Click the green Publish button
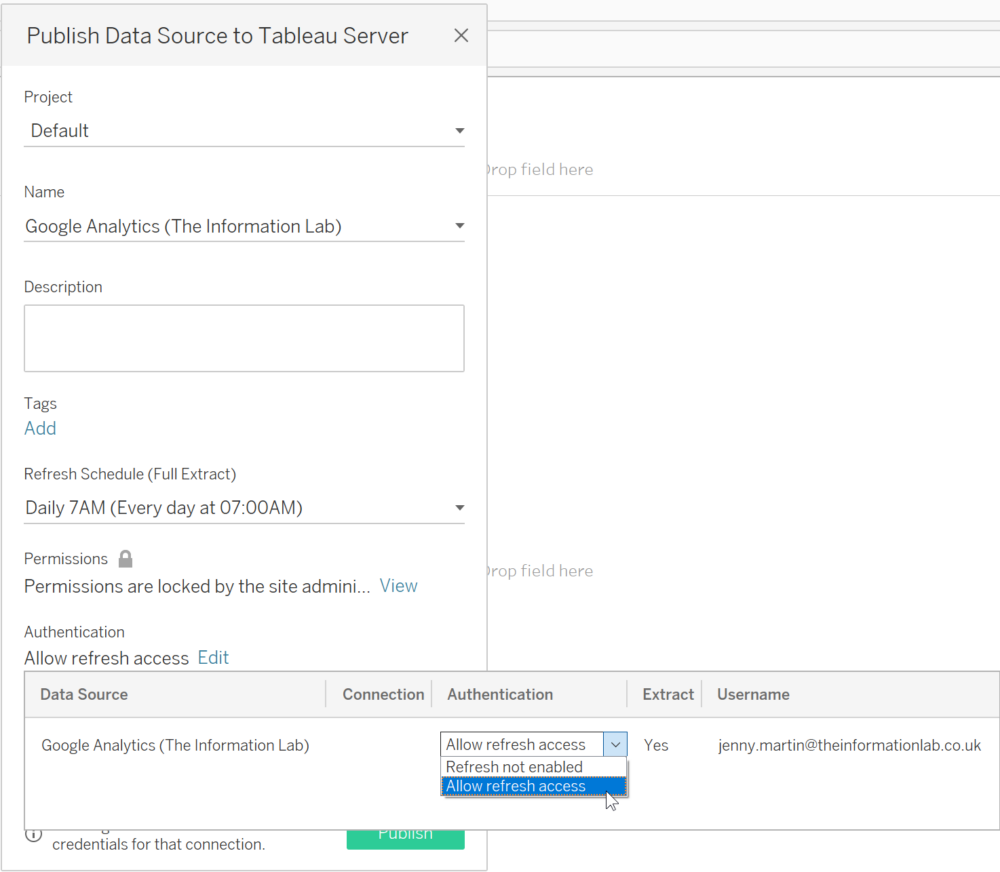 click(406, 839)
